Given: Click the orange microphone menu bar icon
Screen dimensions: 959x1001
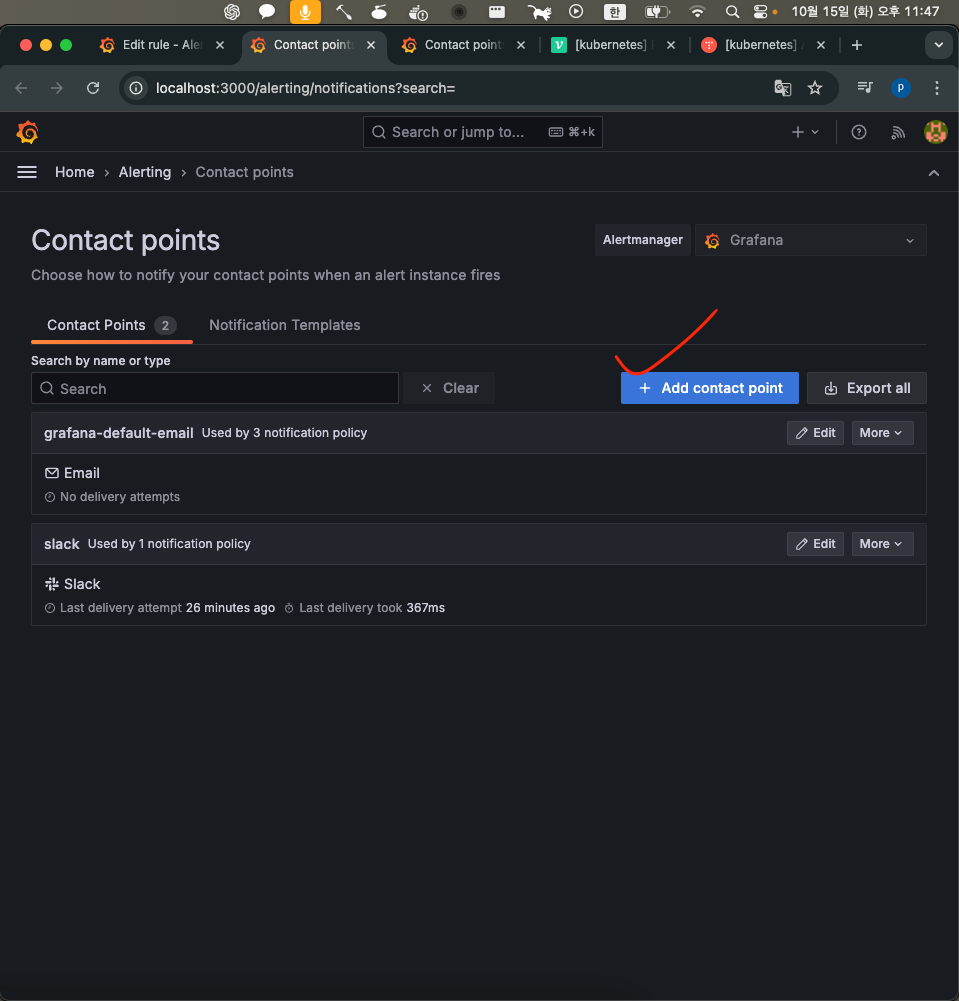Looking at the screenshot, I should point(305,11).
